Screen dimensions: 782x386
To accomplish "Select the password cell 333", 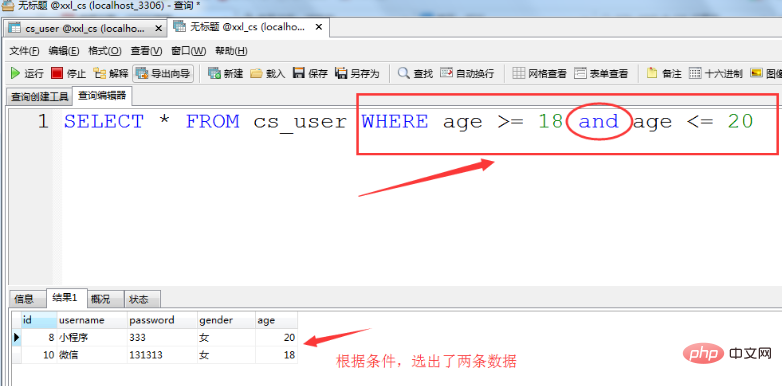I will pyautogui.click(x=163, y=338).
